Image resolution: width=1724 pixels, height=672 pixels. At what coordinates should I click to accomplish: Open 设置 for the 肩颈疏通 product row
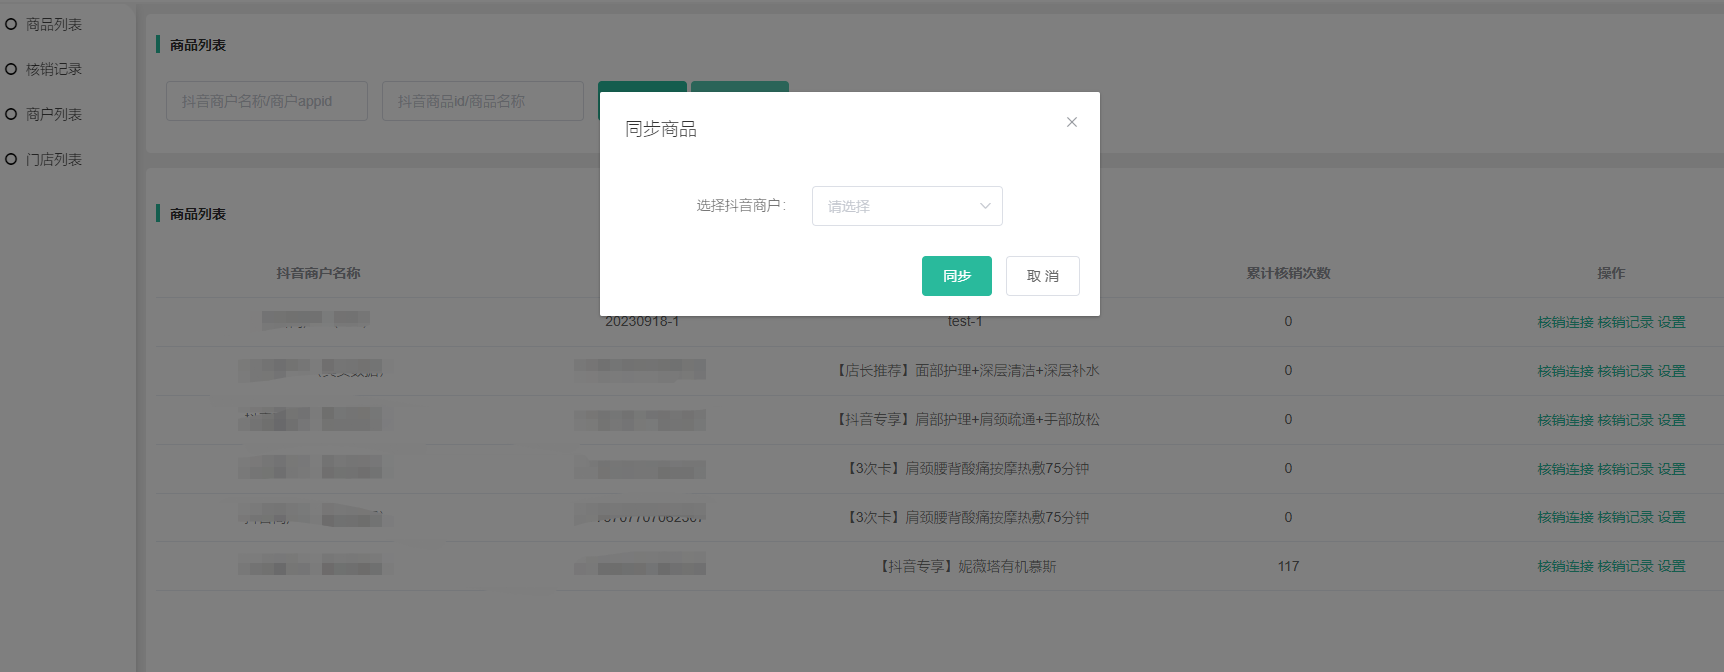[1671, 420]
